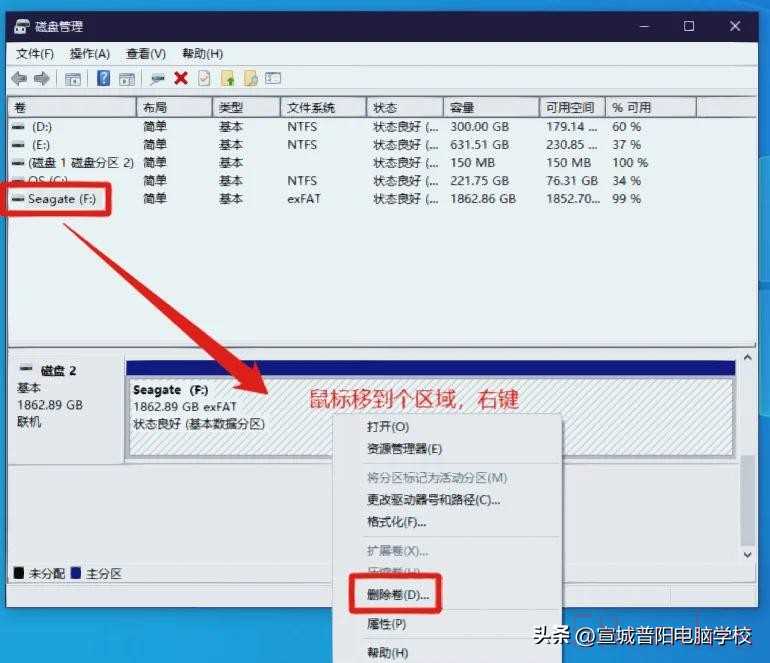Minimize the Disk Management window

[644, 26]
